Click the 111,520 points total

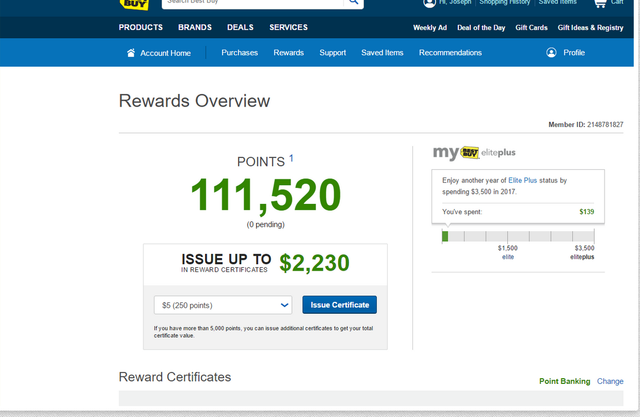tap(266, 195)
